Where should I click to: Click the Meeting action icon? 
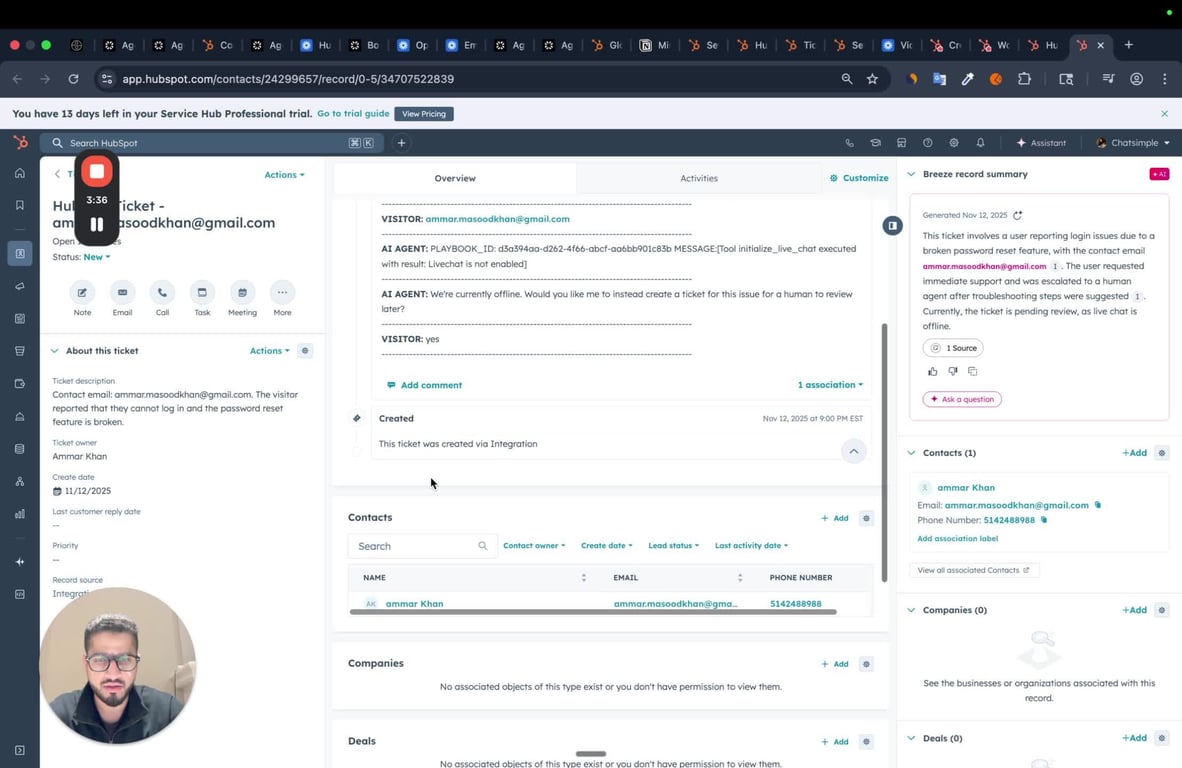(242, 292)
